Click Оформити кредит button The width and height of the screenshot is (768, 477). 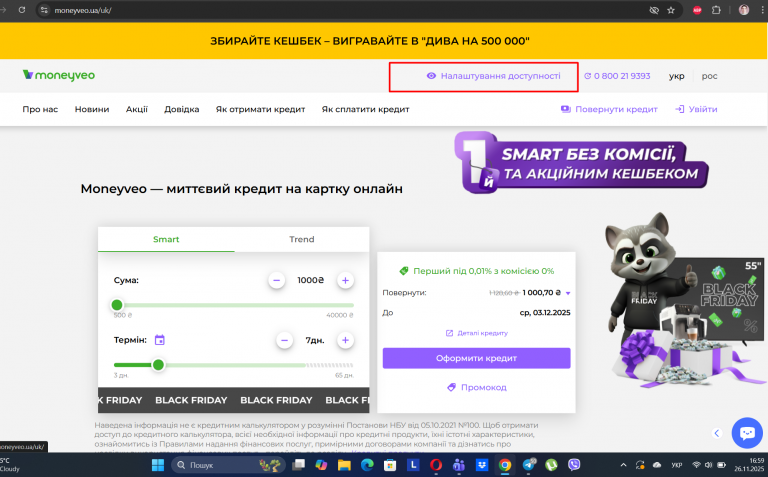477,358
